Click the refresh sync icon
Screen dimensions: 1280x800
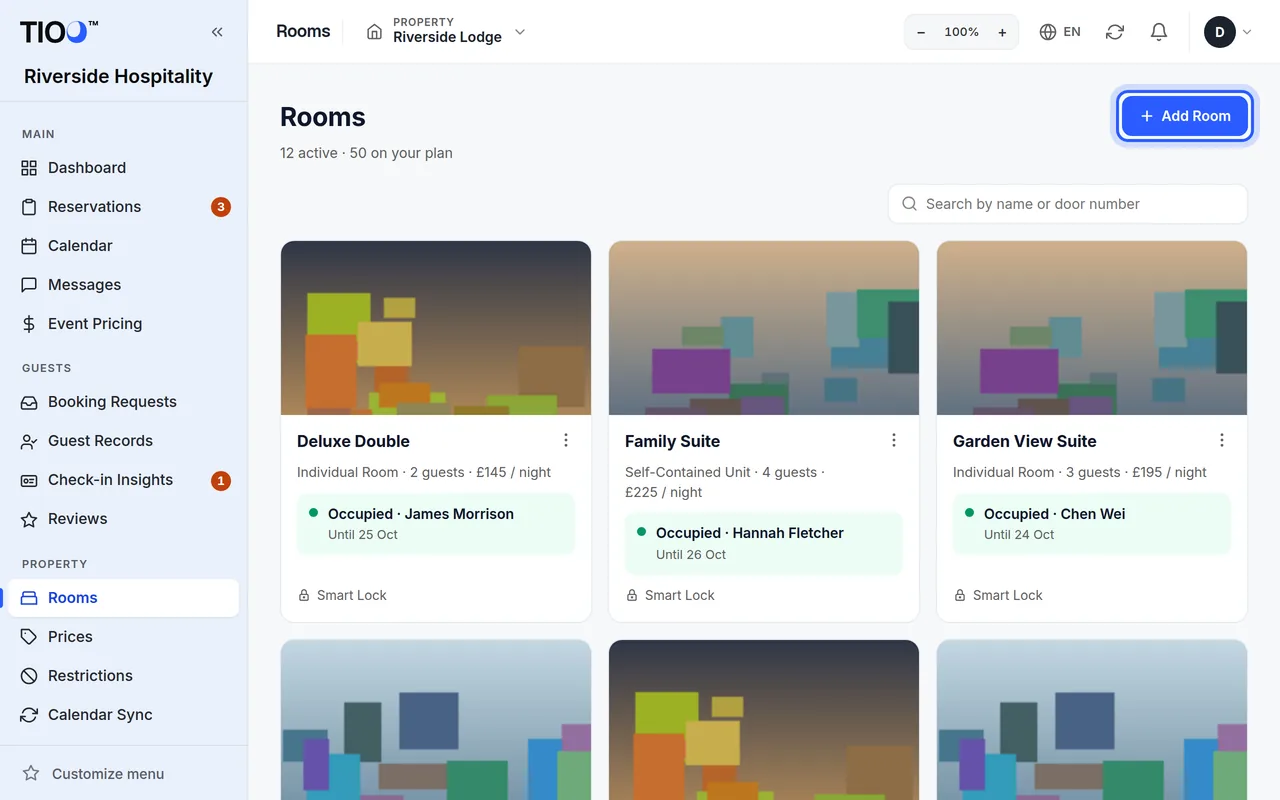pos(1115,32)
